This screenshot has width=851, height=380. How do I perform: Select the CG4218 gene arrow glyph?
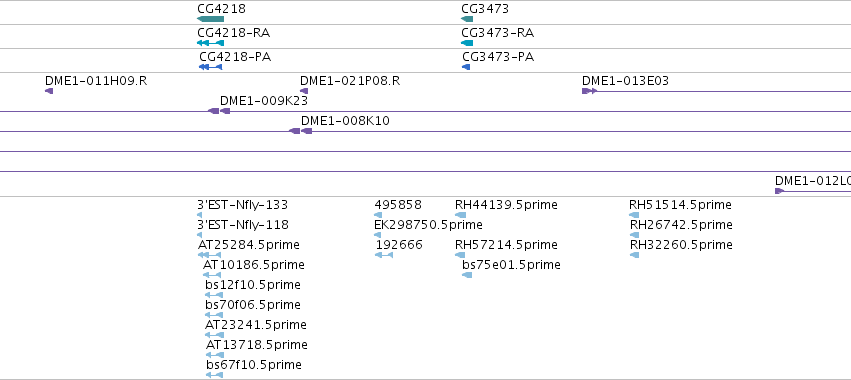point(211,19)
